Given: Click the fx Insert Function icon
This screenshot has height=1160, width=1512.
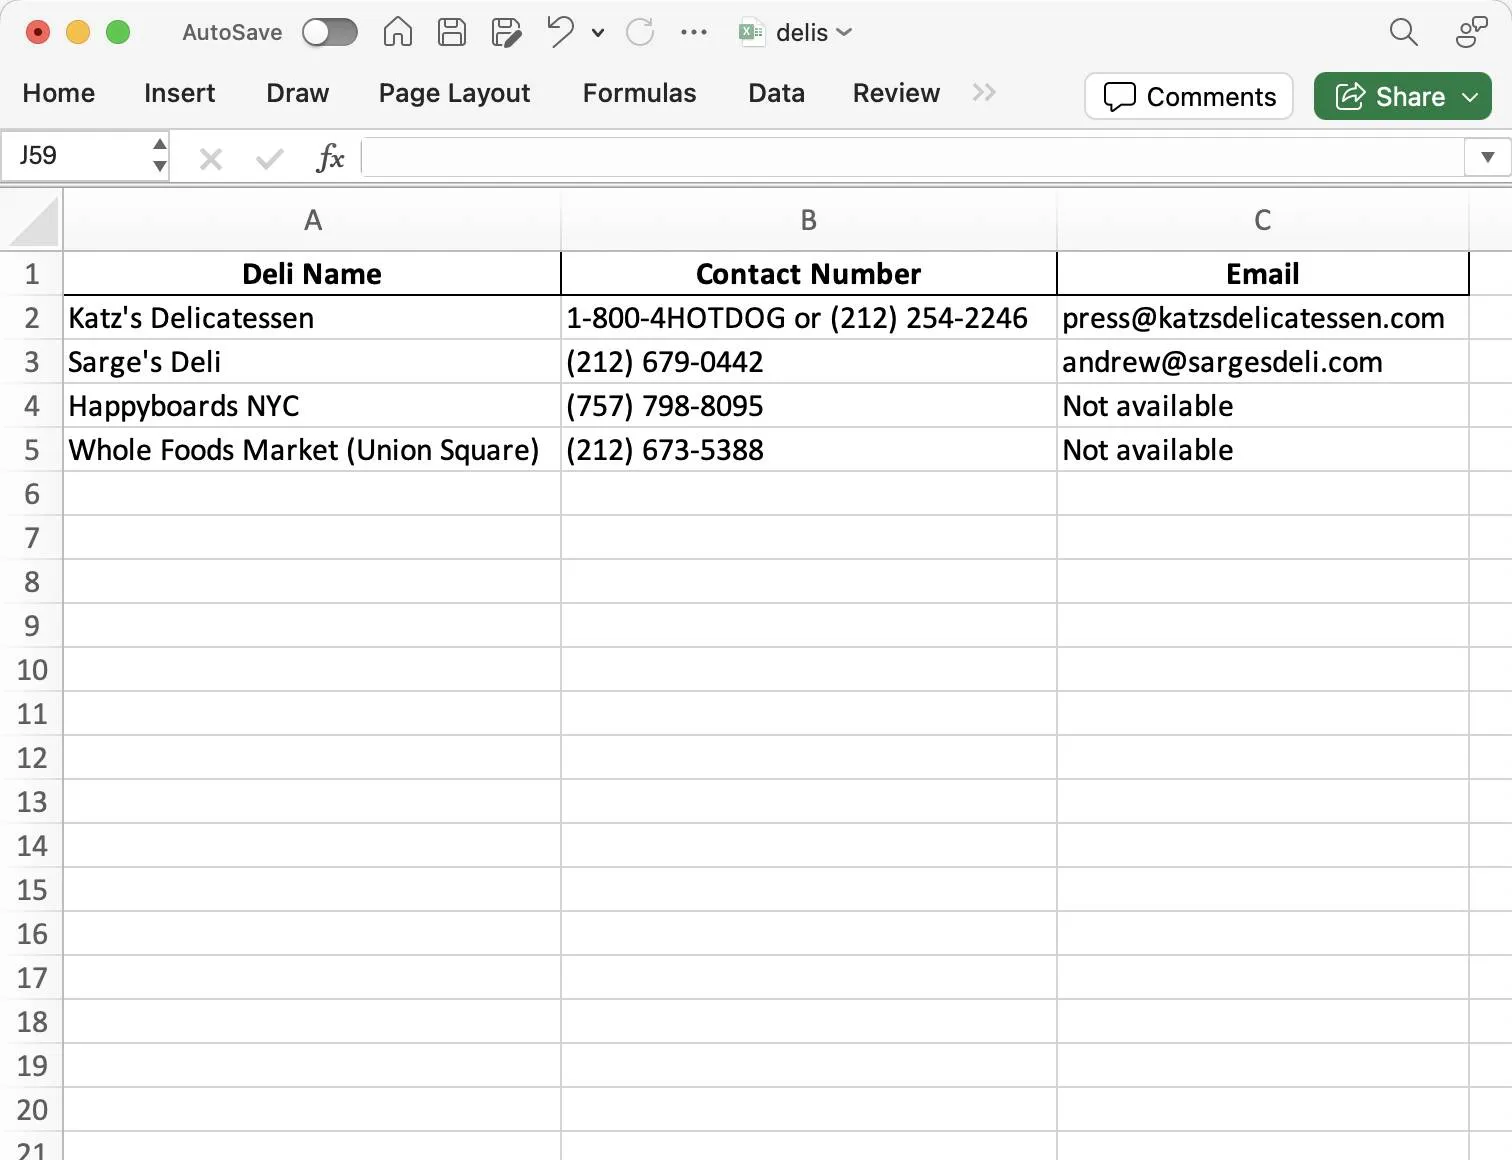Looking at the screenshot, I should (x=330, y=157).
